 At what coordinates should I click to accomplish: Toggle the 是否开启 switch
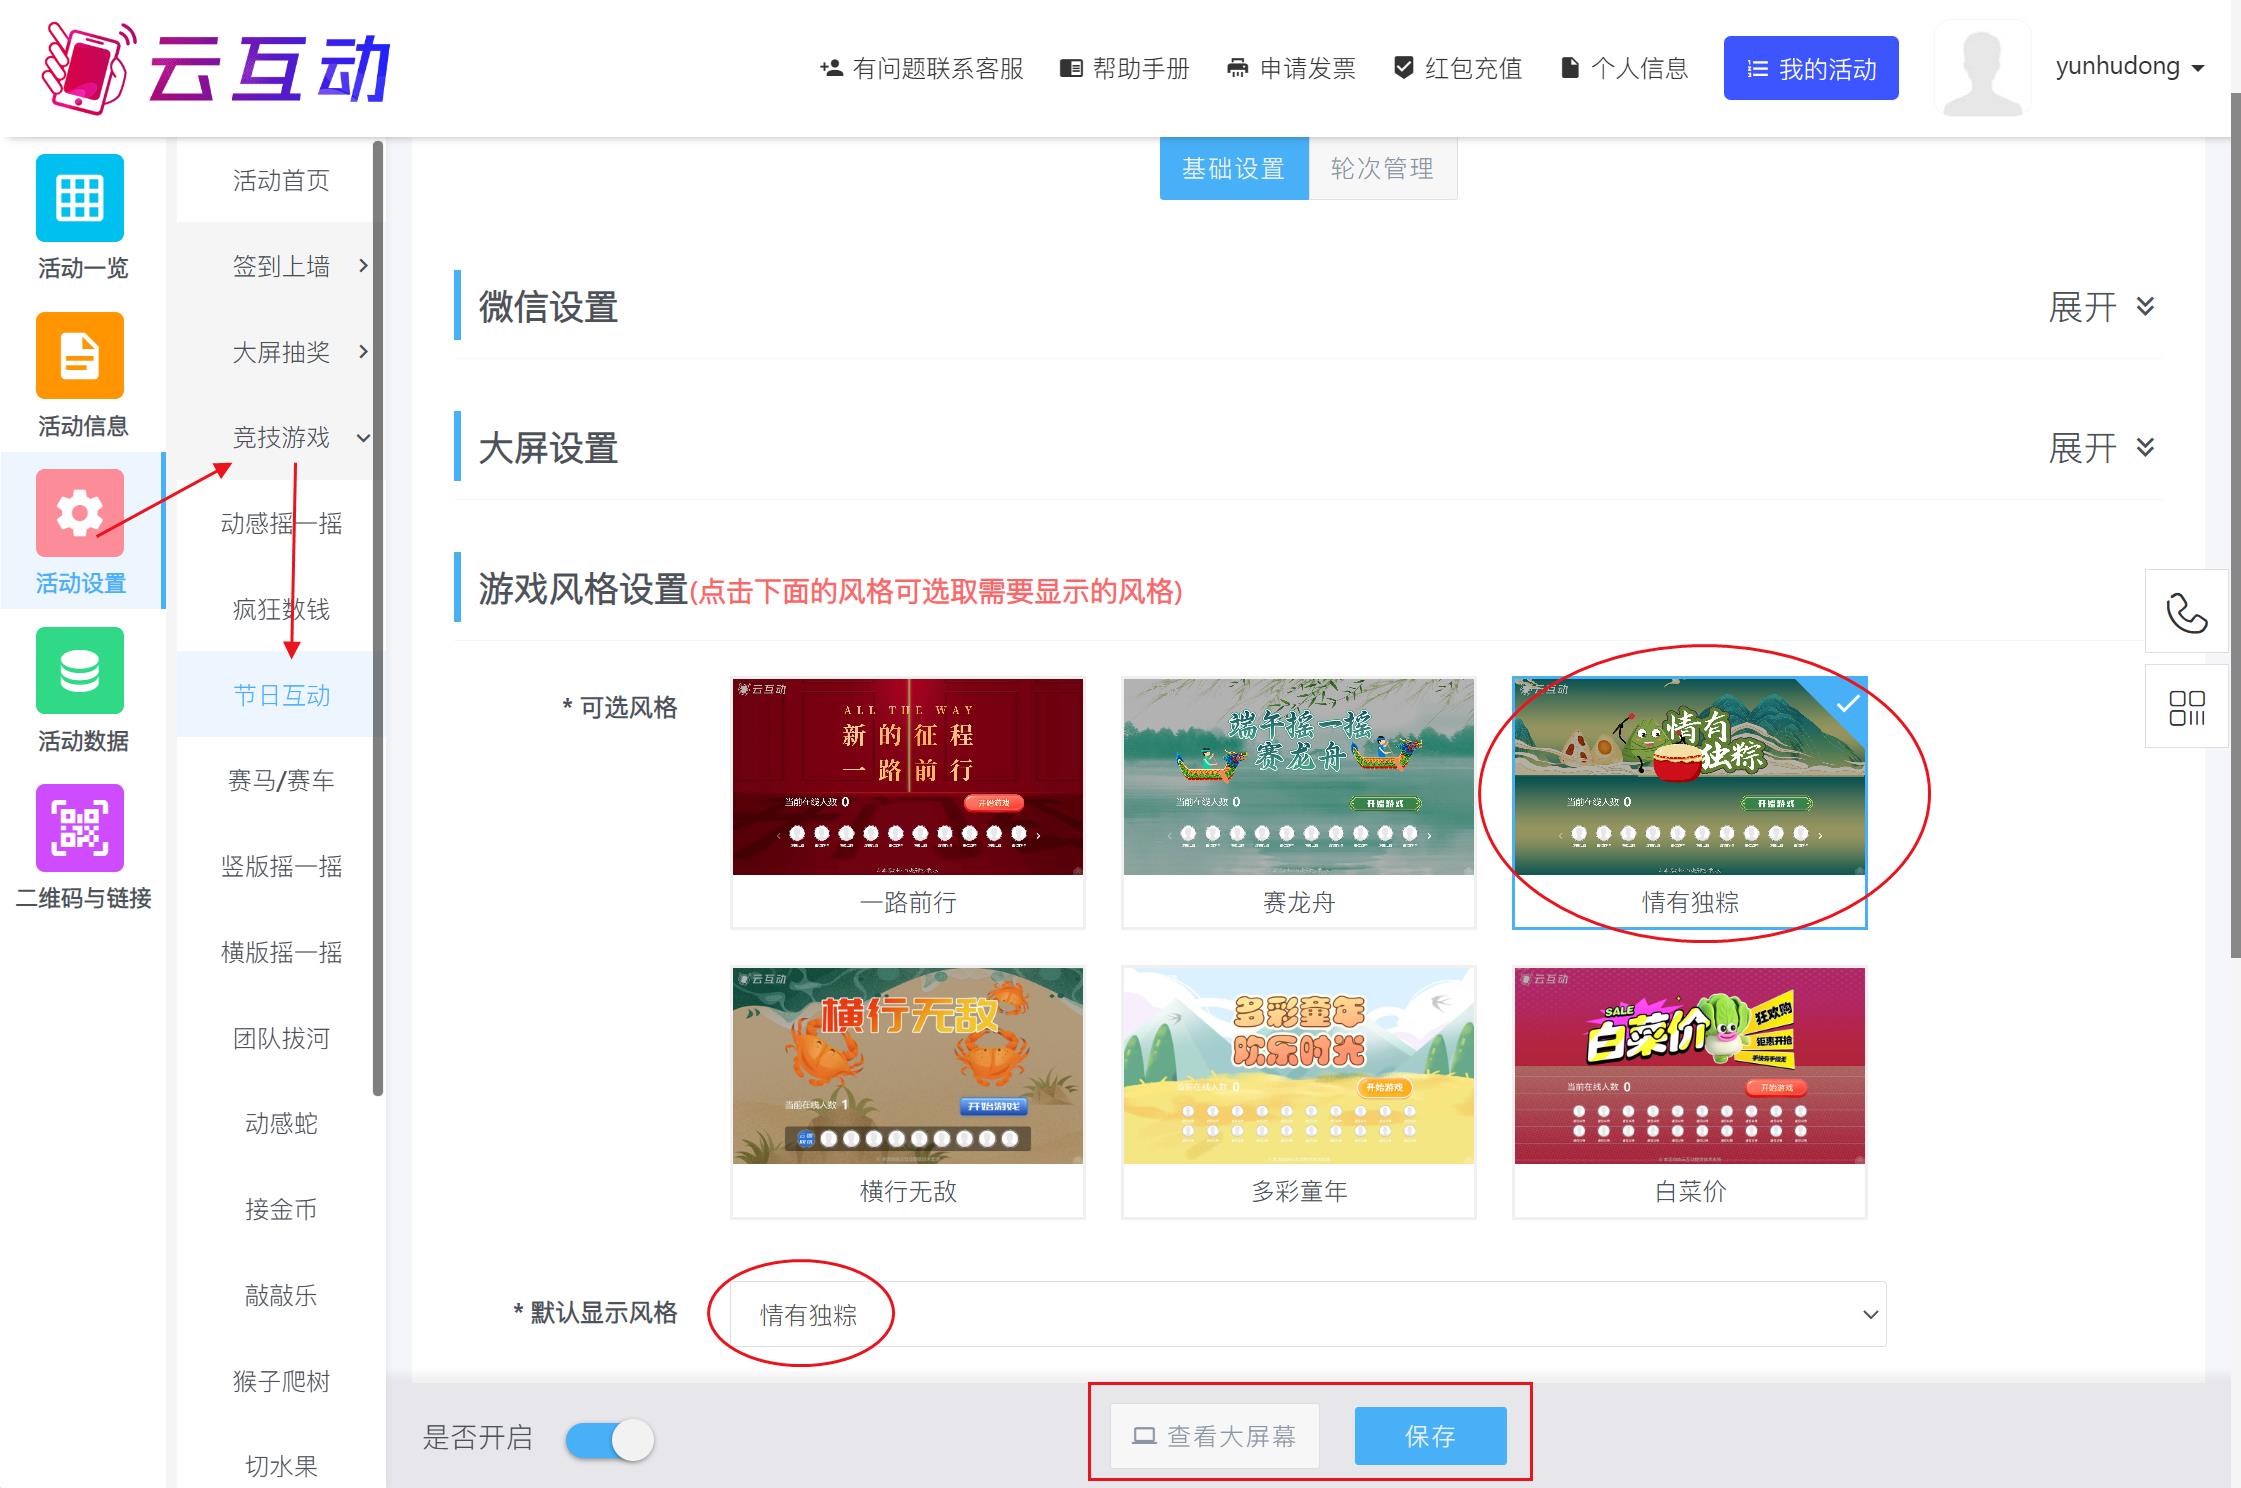click(x=609, y=1440)
